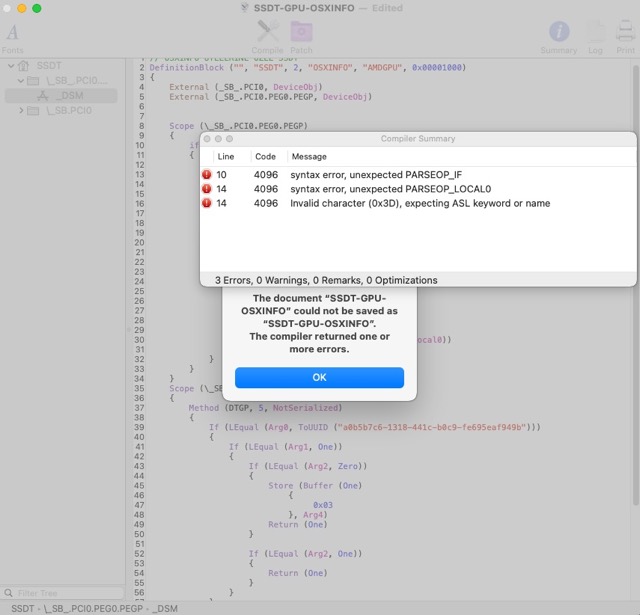Select the _DSM method in sidebar
The image size is (640, 615).
[70, 95]
